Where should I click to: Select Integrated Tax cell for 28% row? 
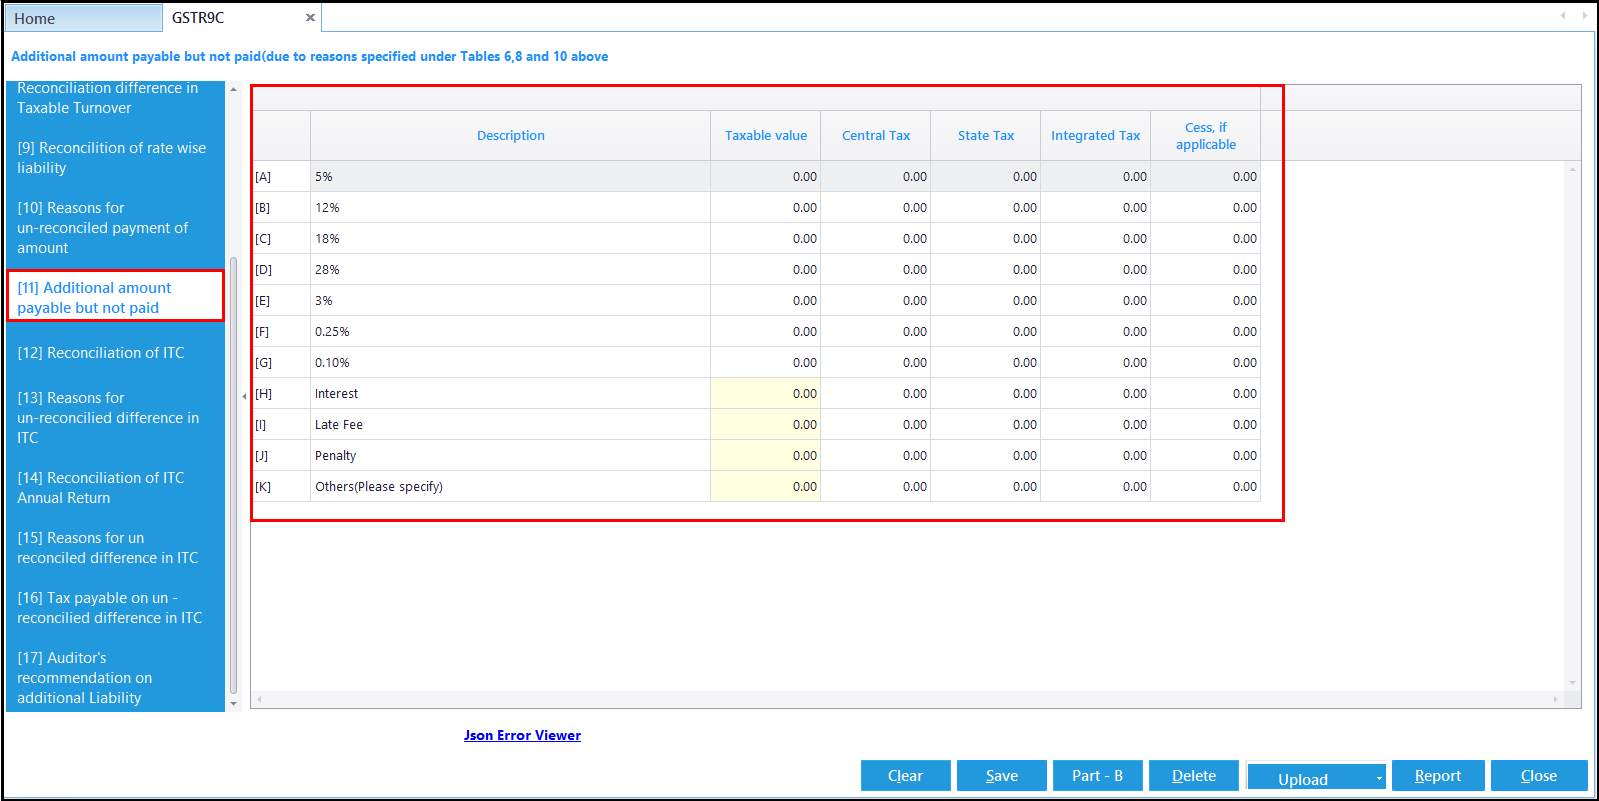[x=1096, y=269]
